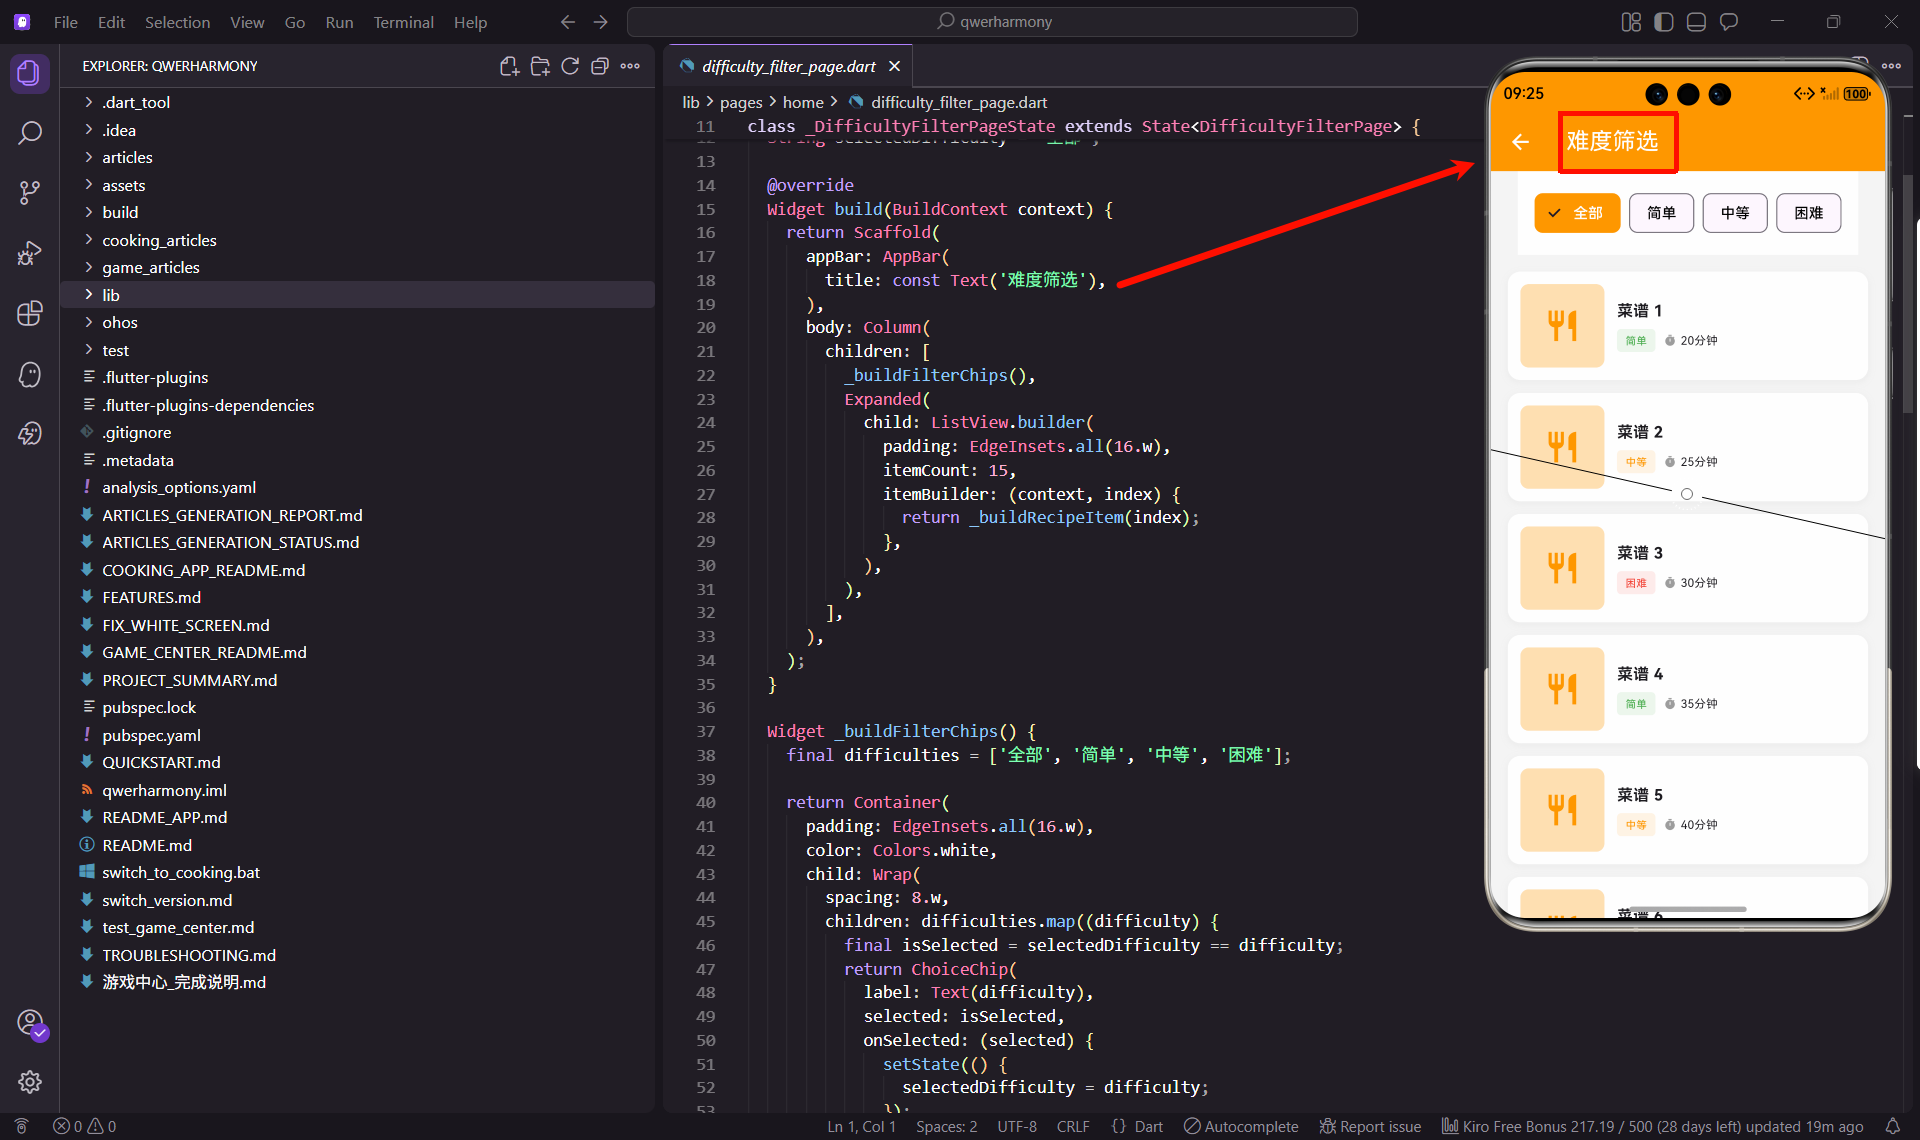Open the Search view in activity bar

tap(30, 133)
